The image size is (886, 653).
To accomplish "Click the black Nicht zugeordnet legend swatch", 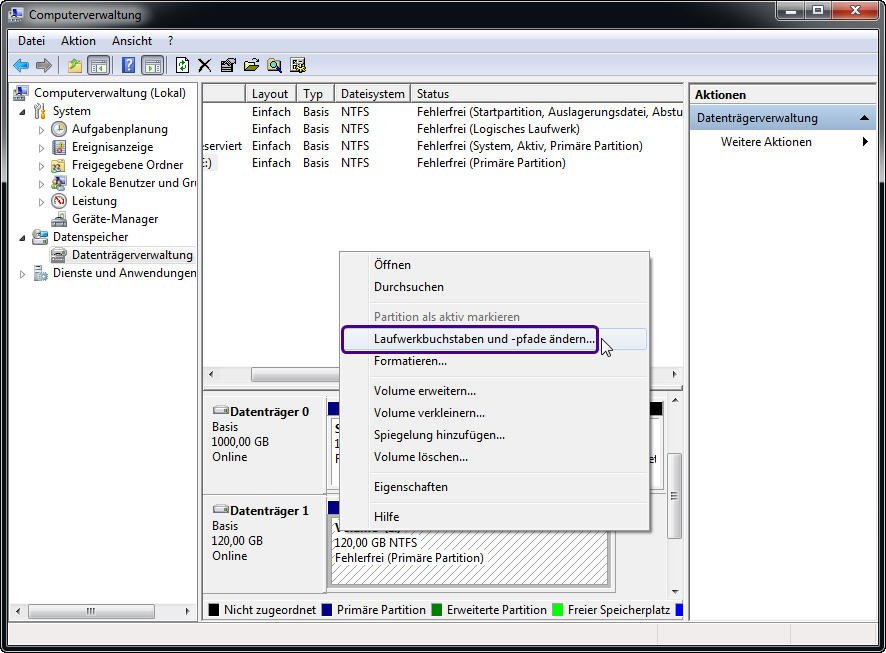I will 214,610.
